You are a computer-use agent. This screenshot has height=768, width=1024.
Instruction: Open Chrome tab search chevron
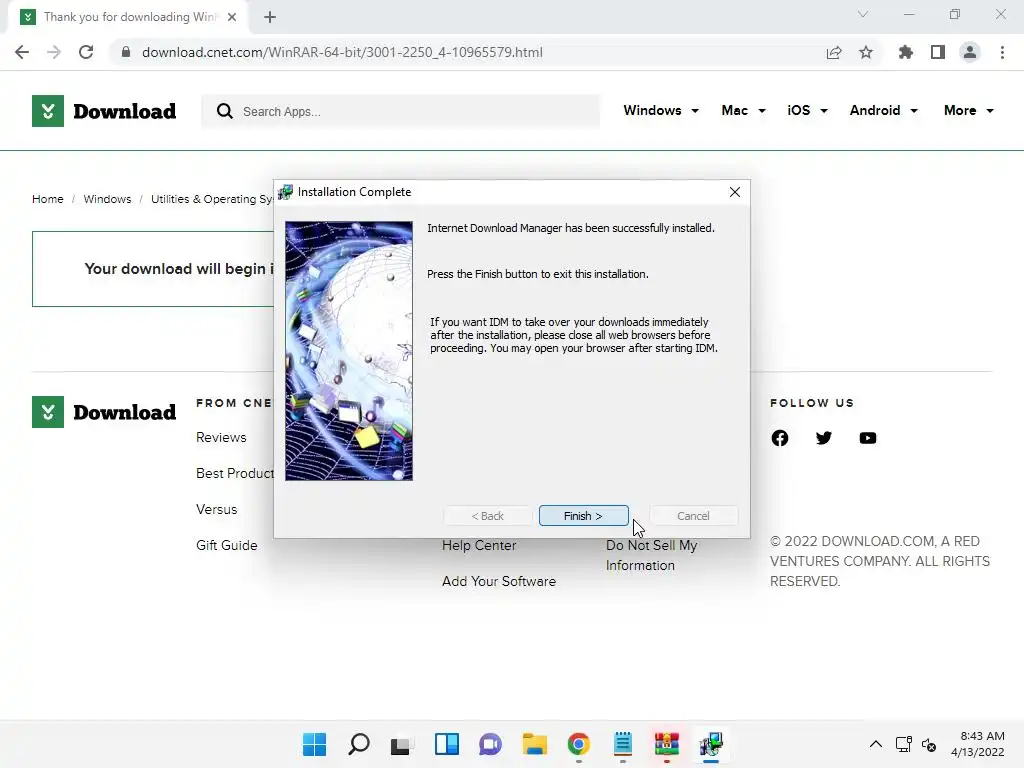[x=863, y=14]
